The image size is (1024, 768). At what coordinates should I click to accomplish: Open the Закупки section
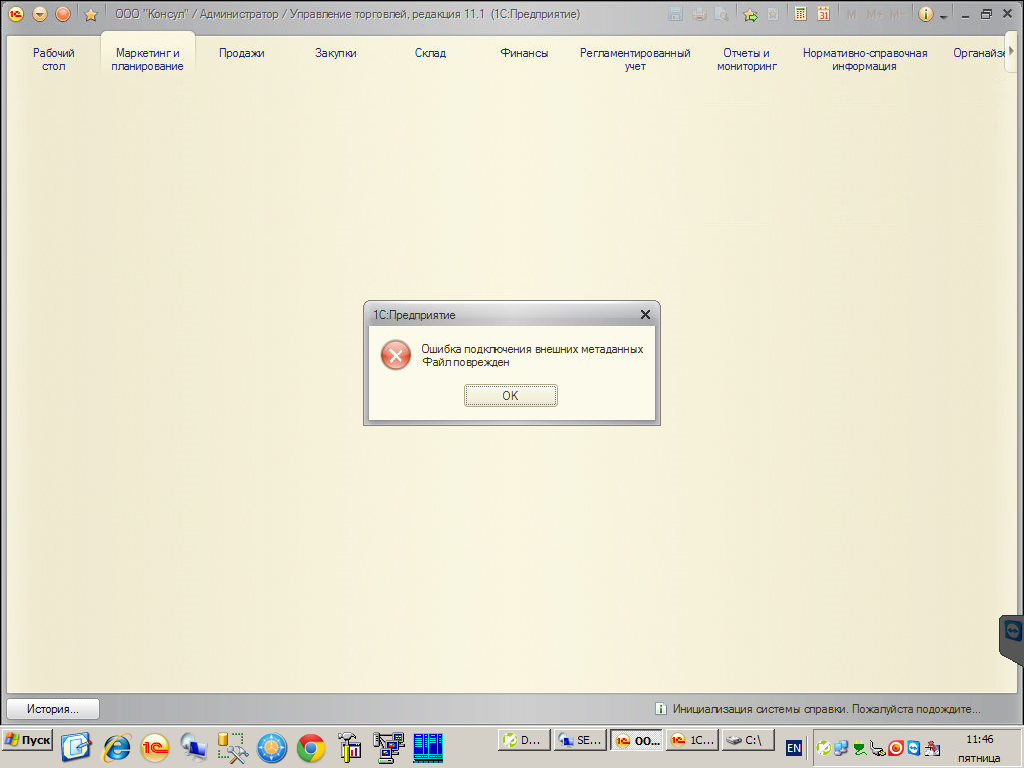click(x=336, y=54)
